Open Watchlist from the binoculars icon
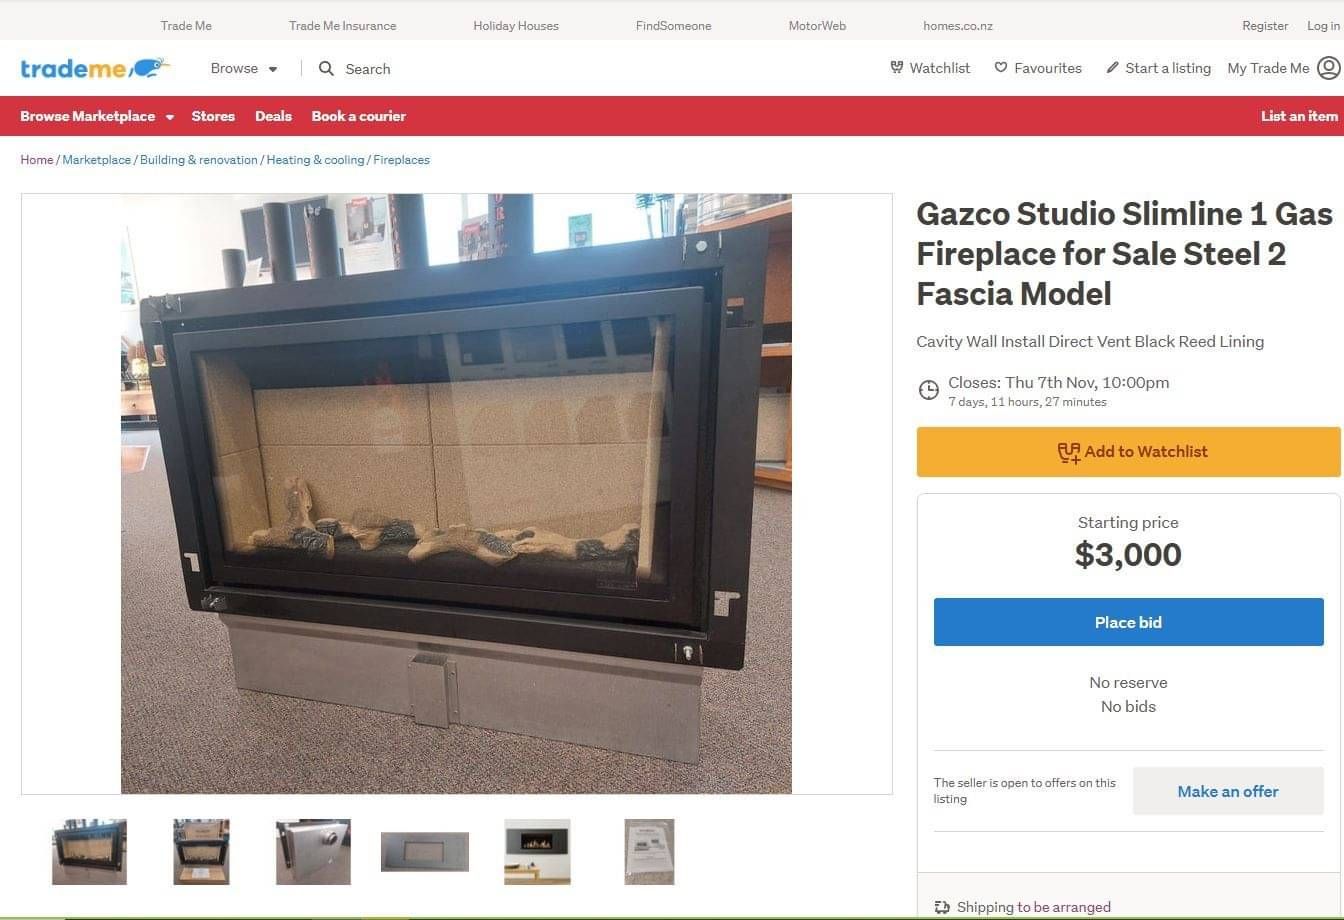The width and height of the screenshot is (1344, 920). click(x=897, y=68)
